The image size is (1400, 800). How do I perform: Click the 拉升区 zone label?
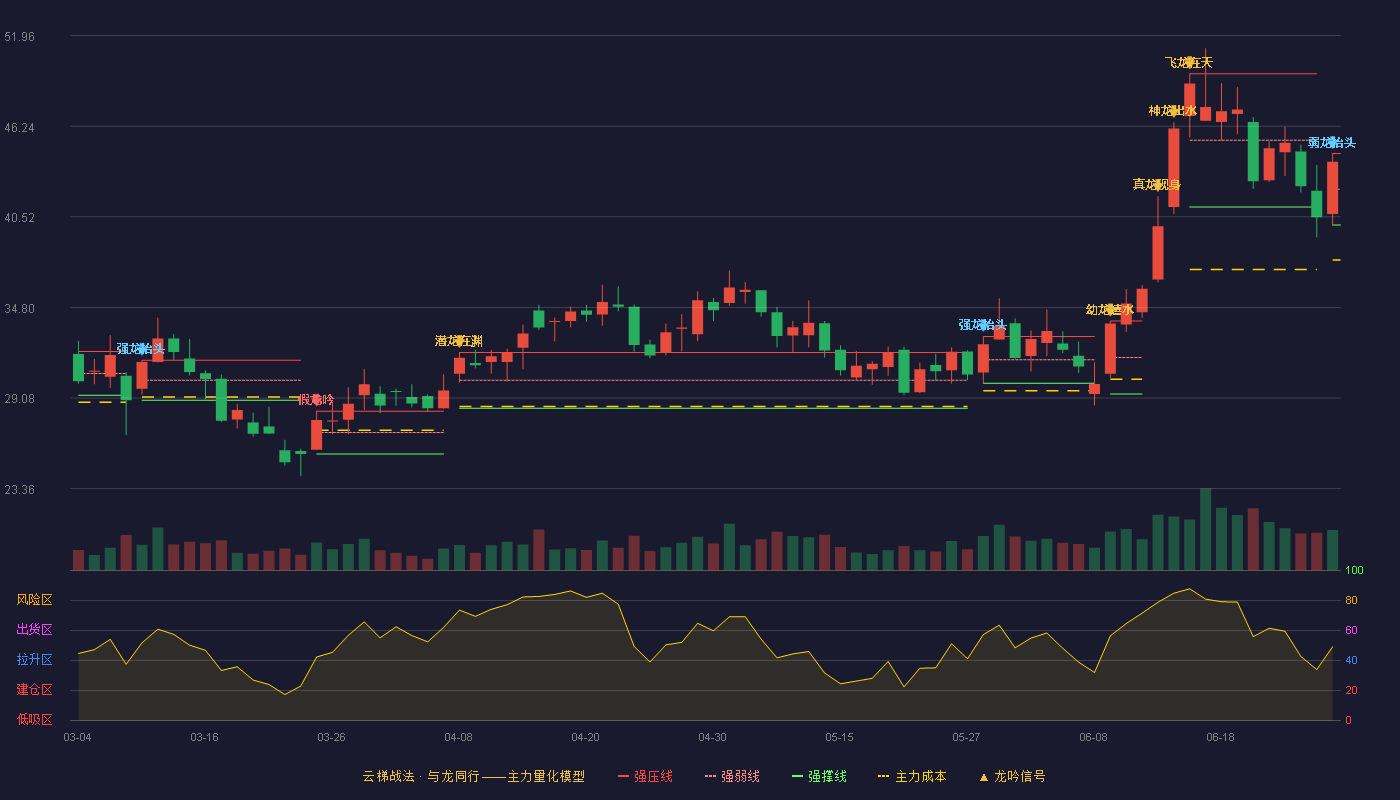click(35, 660)
